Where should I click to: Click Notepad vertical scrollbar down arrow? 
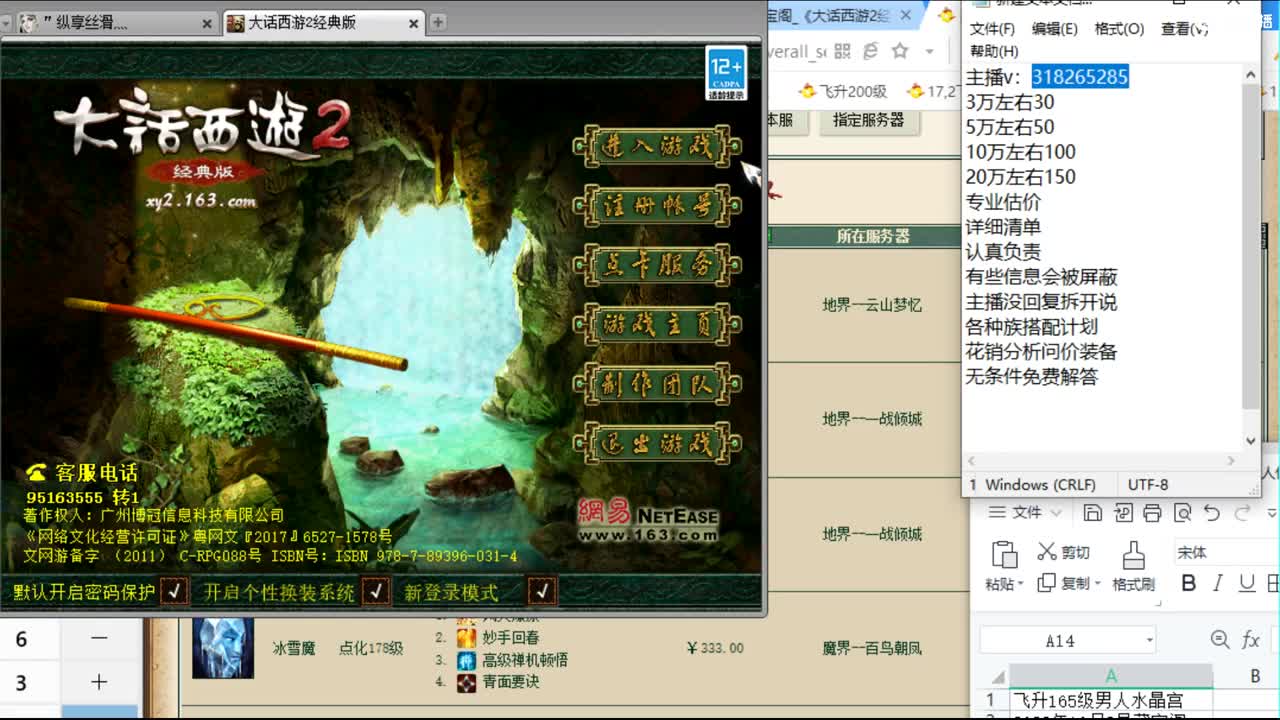(1250, 441)
